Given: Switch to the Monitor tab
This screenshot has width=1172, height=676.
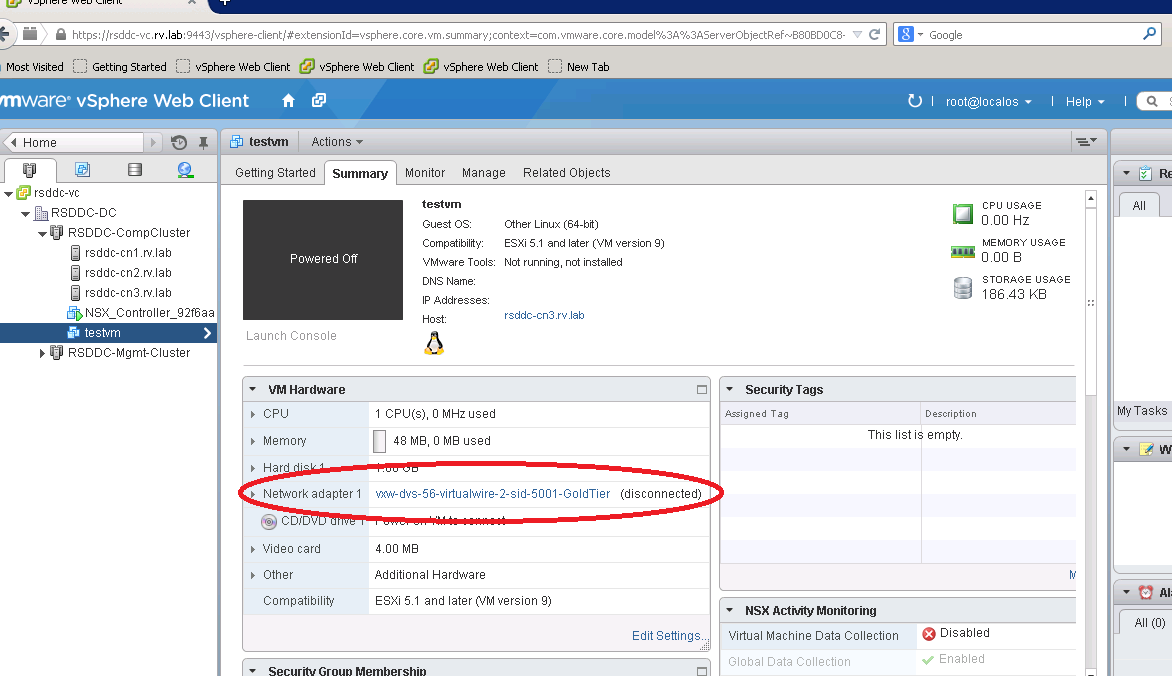Looking at the screenshot, I should point(425,173).
